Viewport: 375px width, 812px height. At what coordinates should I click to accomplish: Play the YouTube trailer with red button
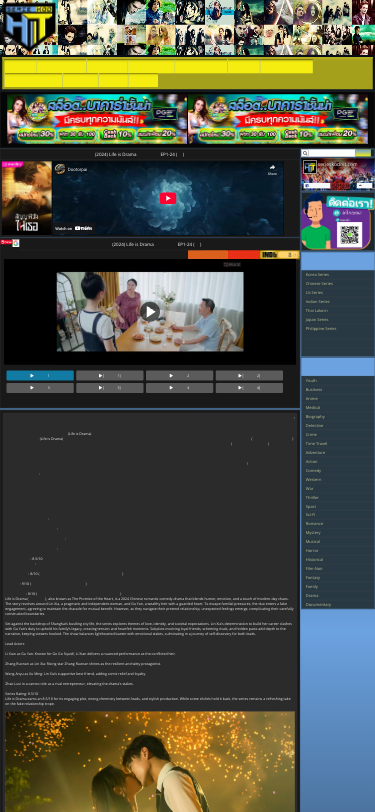click(168, 198)
